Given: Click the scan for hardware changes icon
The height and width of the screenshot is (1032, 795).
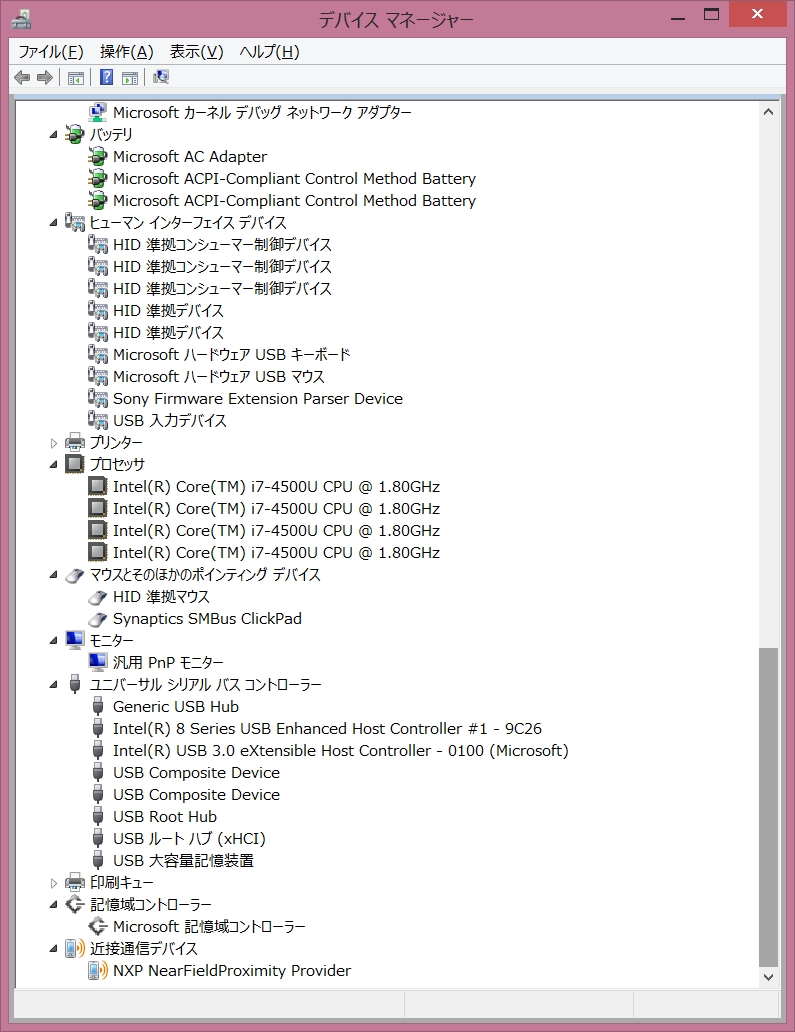Looking at the screenshot, I should [x=161, y=78].
